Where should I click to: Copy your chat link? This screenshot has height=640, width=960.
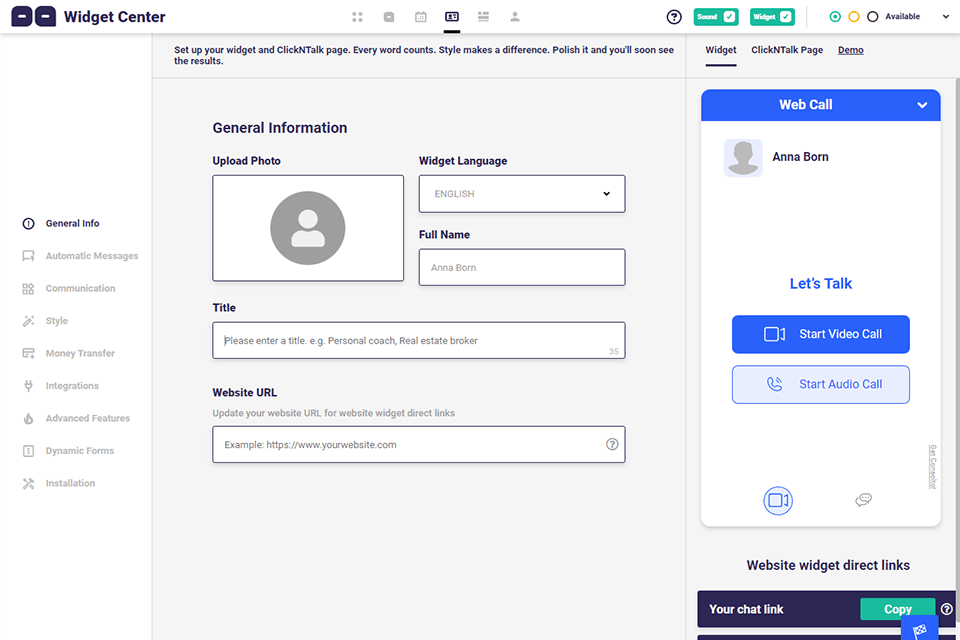click(x=898, y=609)
